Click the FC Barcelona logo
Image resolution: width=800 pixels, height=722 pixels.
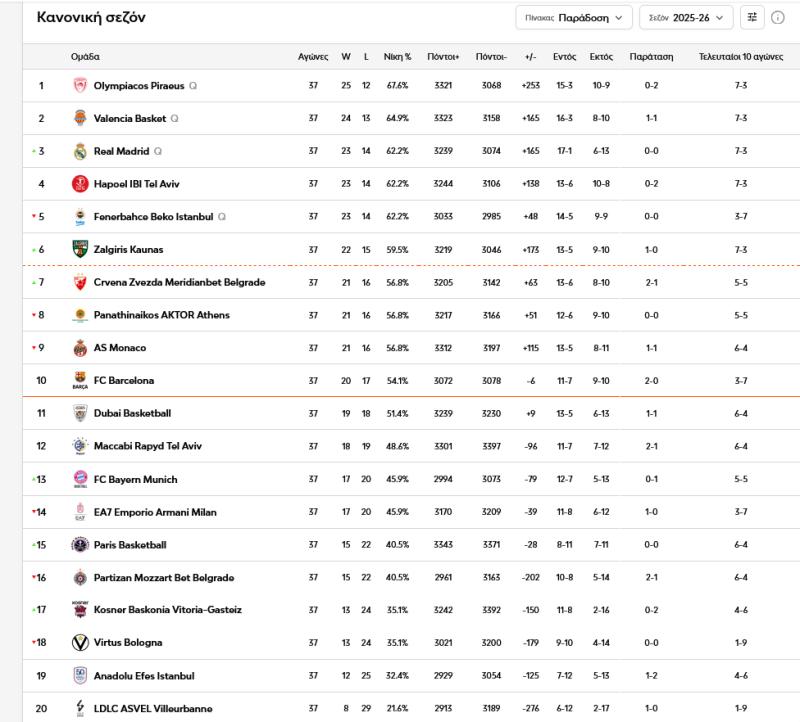click(80, 380)
